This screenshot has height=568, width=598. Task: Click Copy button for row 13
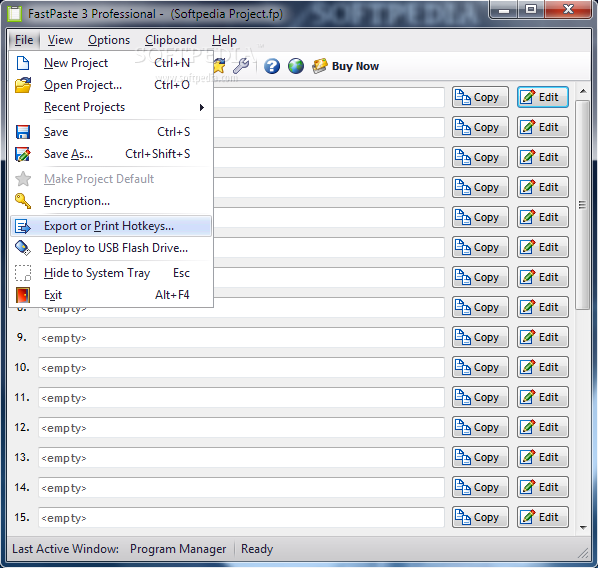tap(480, 457)
